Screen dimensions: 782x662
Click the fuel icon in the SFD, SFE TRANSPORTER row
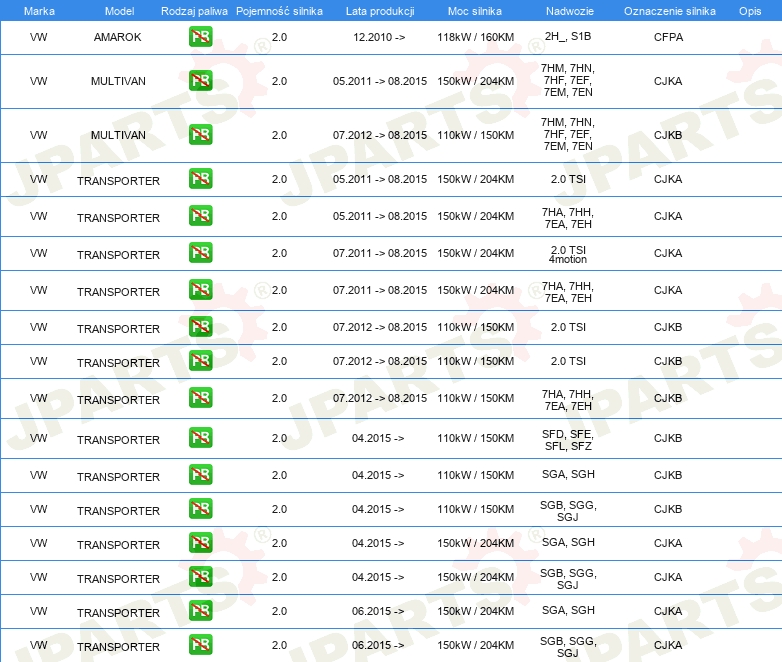pos(201,438)
